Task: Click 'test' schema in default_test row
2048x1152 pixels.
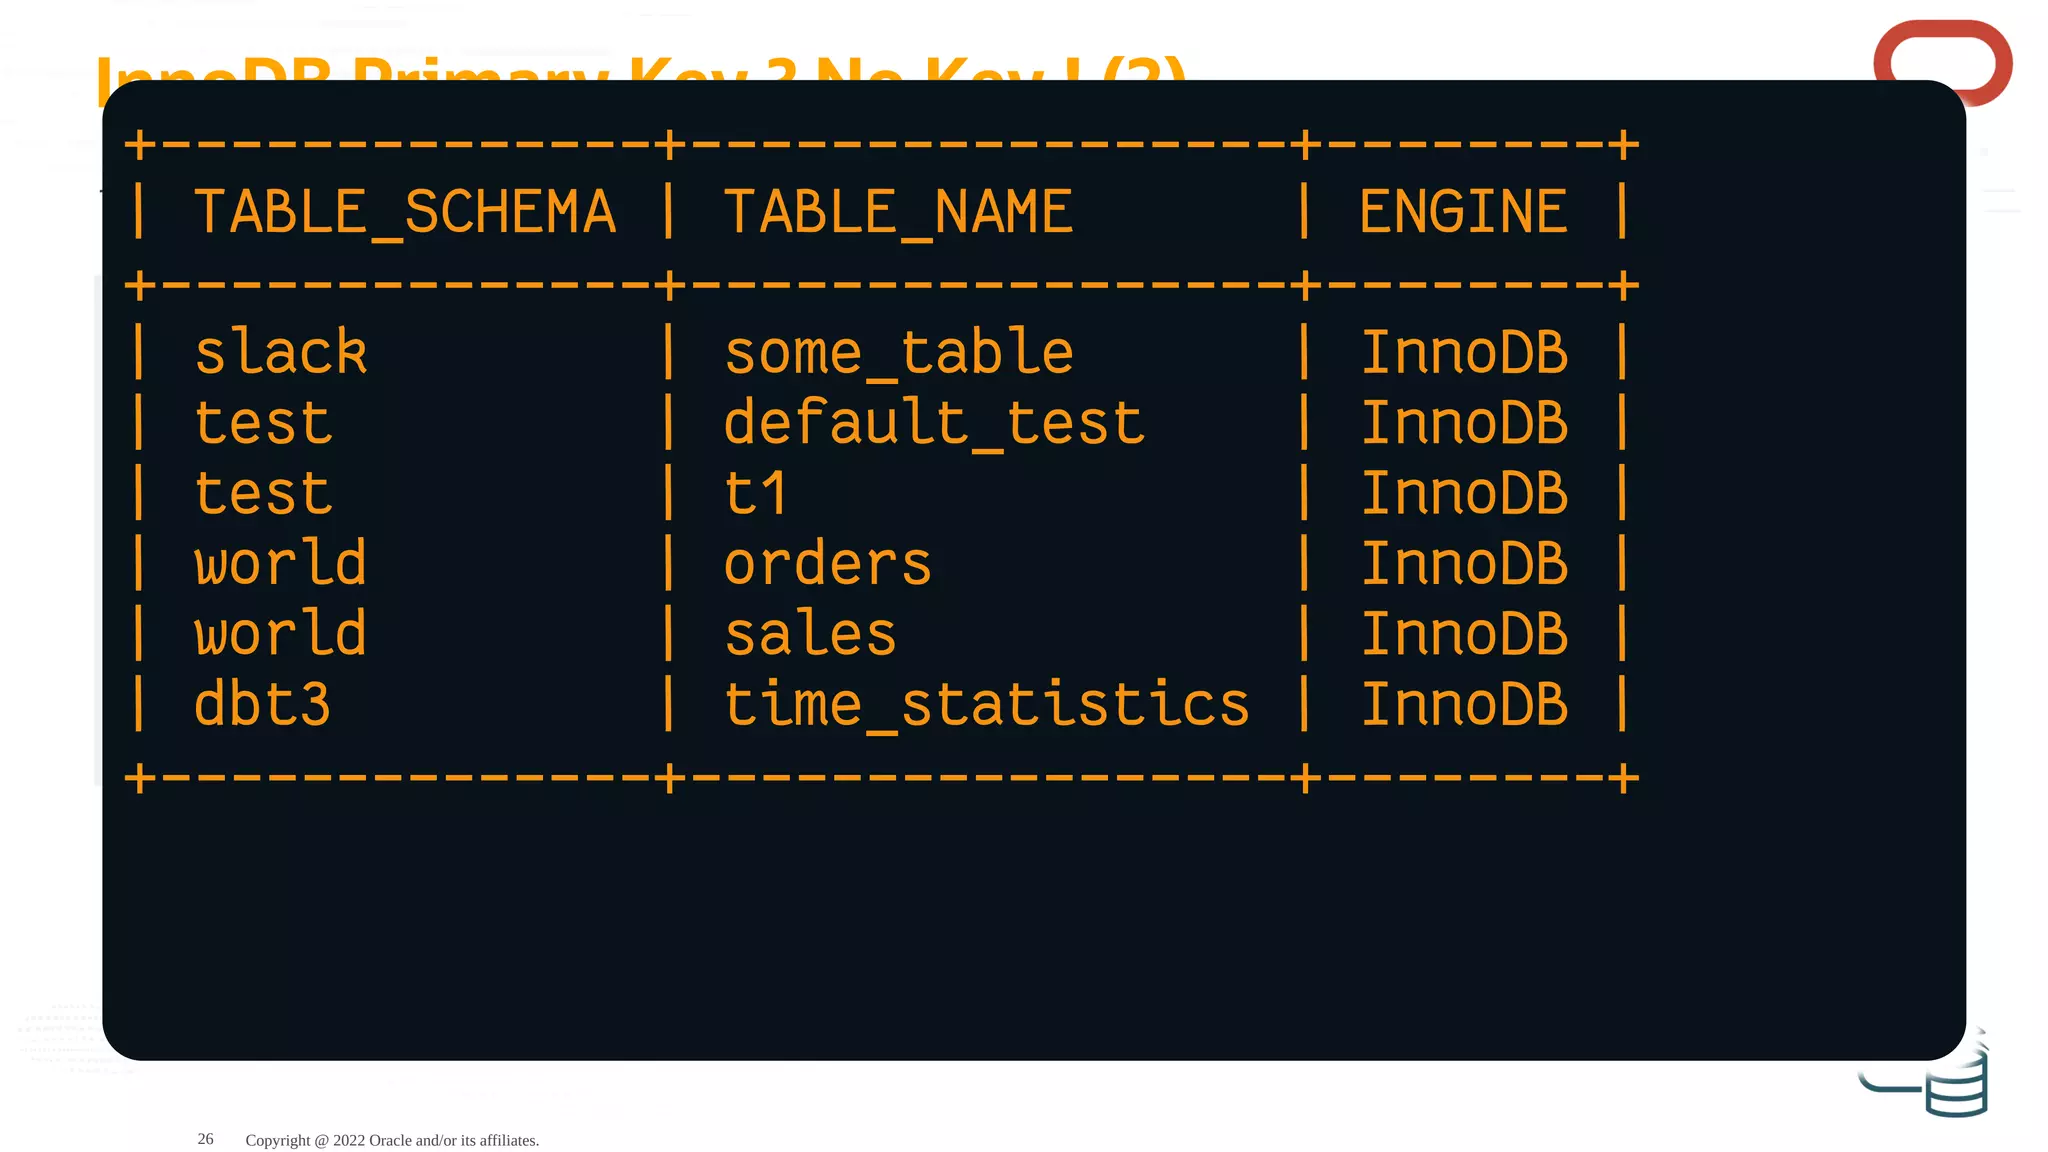Action: (x=263, y=423)
